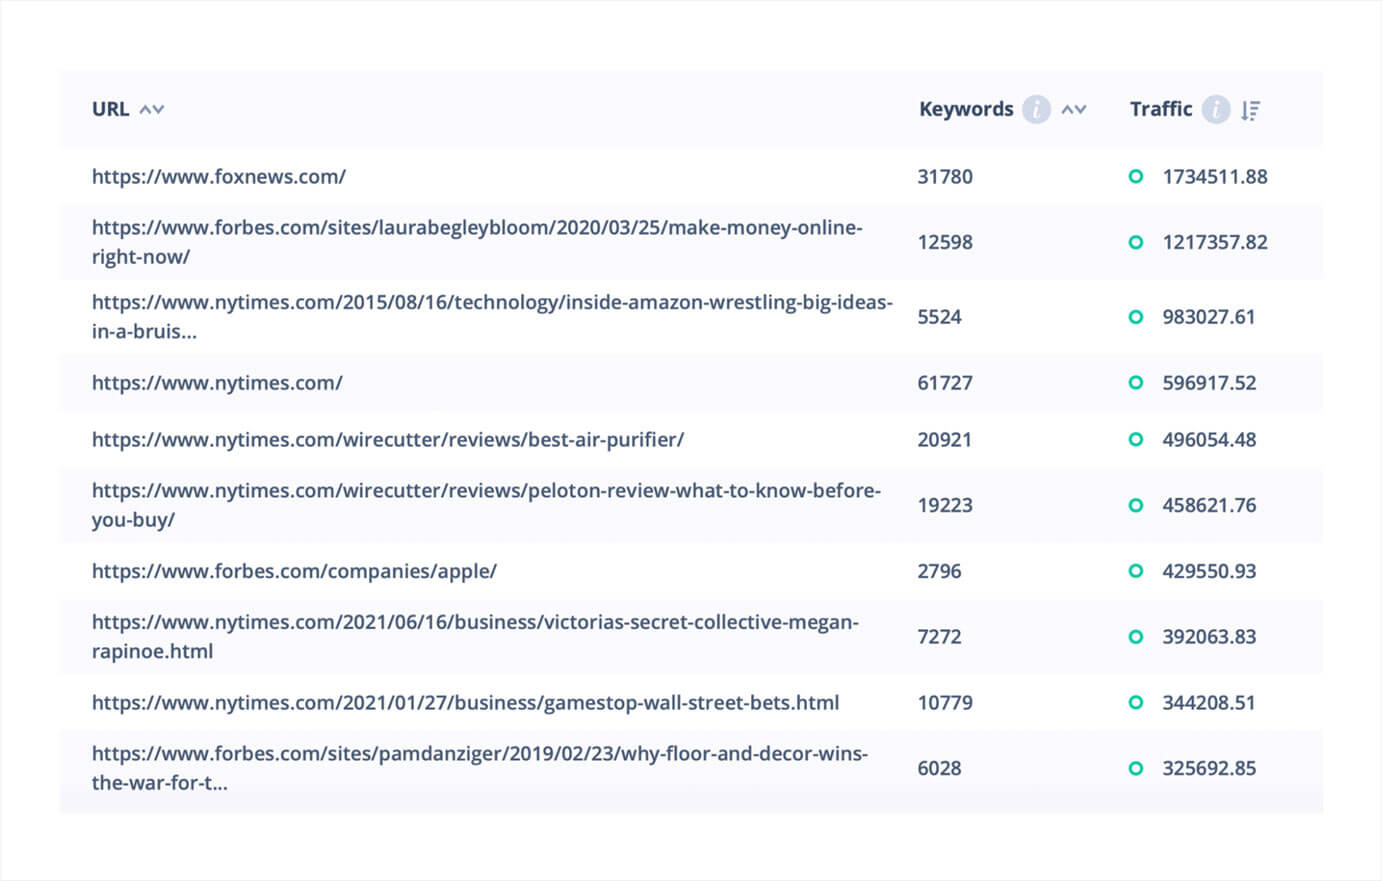Sort table by URL column arrows
The width and height of the screenshot is (1382, 881).
[152, 109]
